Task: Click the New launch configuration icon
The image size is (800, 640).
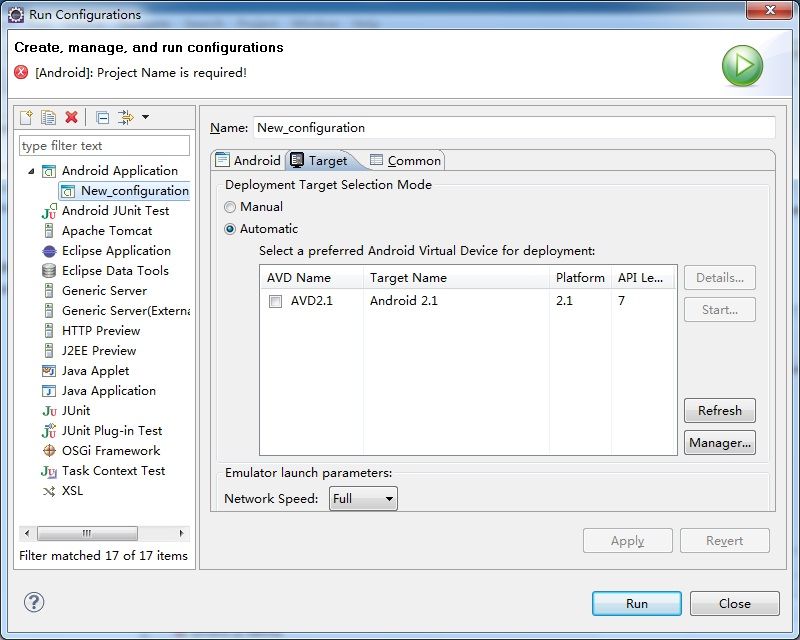Action: (26, 117)
